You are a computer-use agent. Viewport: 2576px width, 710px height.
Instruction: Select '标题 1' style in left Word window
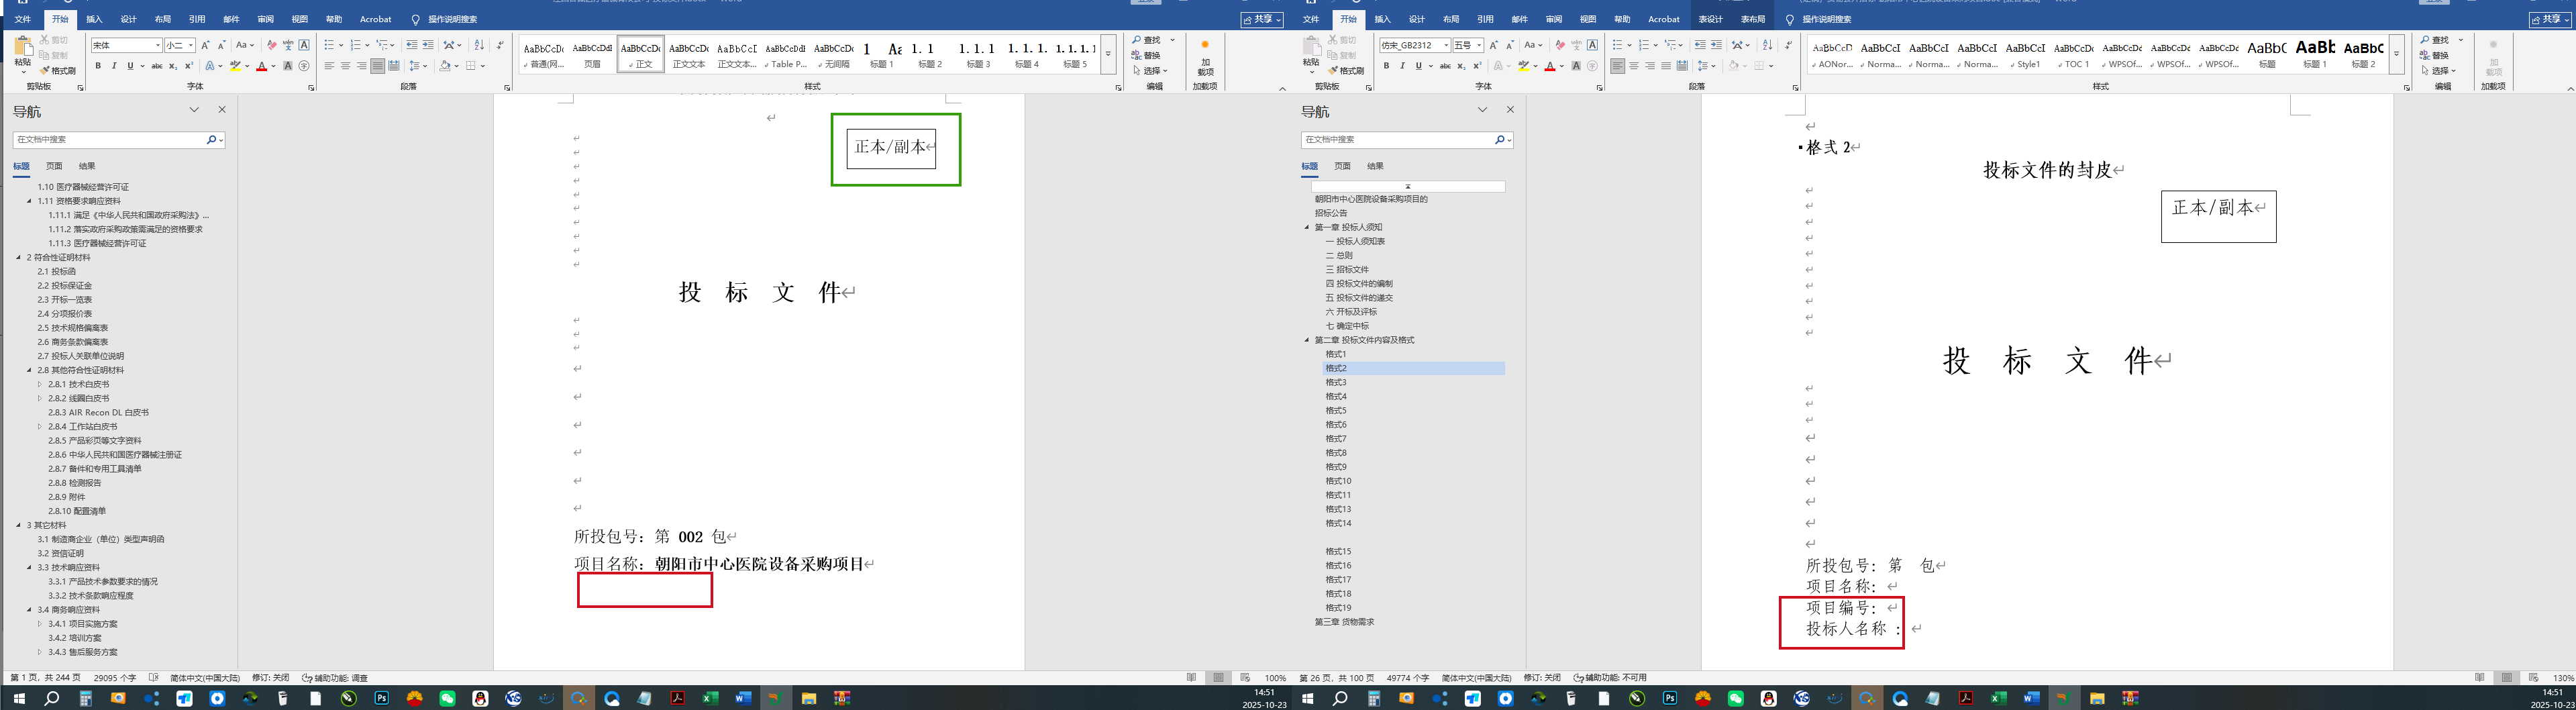(x=881, y=54)
